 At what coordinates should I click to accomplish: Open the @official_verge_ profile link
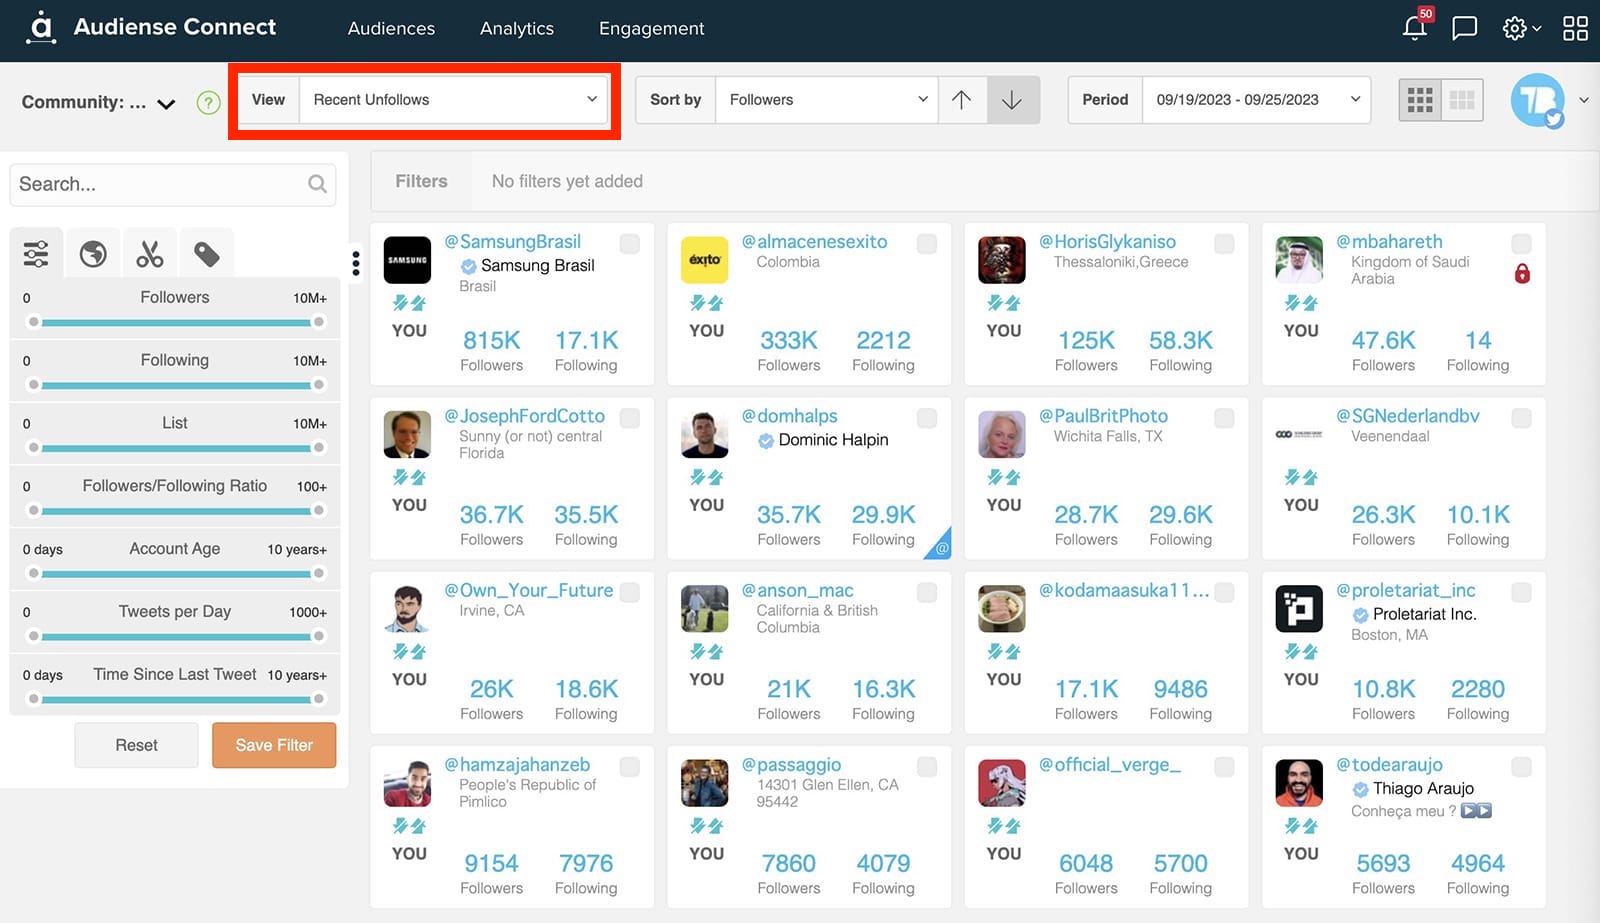[x=1110, y=765]
